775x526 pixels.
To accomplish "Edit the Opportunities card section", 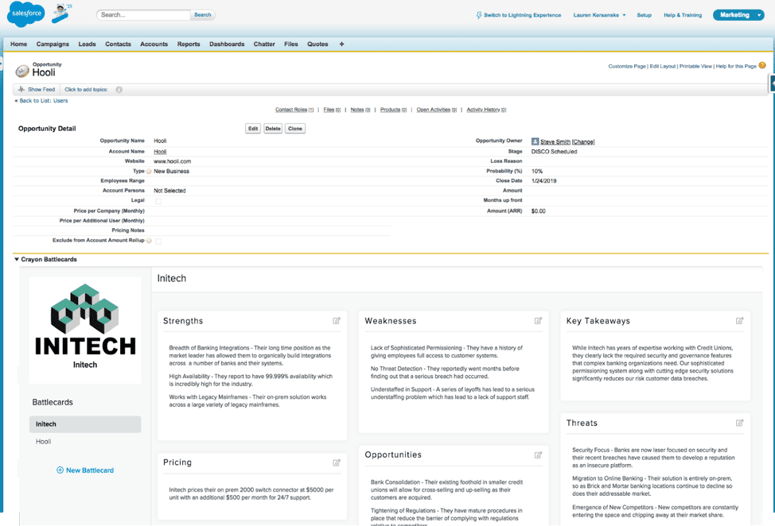I will click(x=538, y=455).
